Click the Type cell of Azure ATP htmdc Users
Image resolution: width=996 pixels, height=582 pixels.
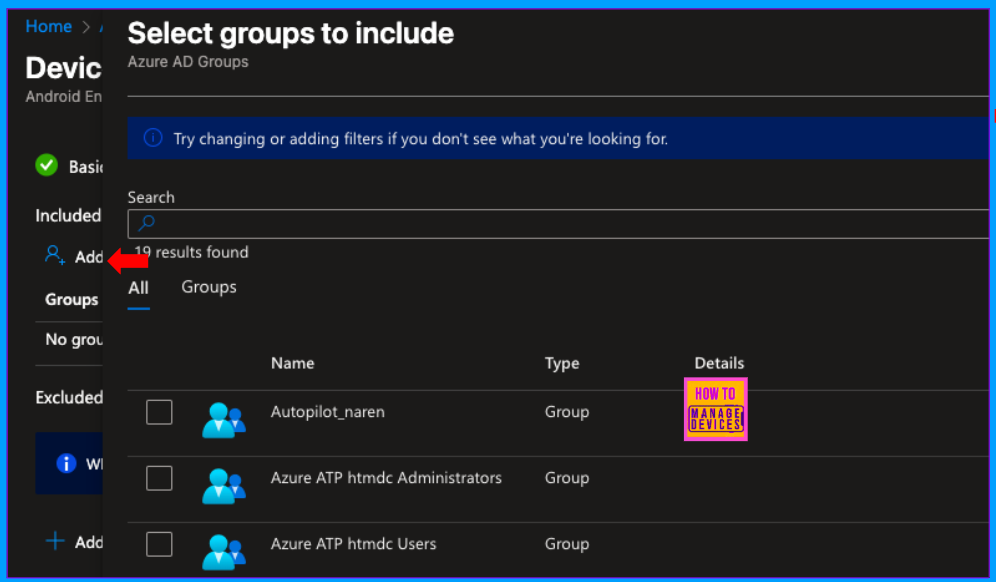pyautogui.click(x=567, y=544)
